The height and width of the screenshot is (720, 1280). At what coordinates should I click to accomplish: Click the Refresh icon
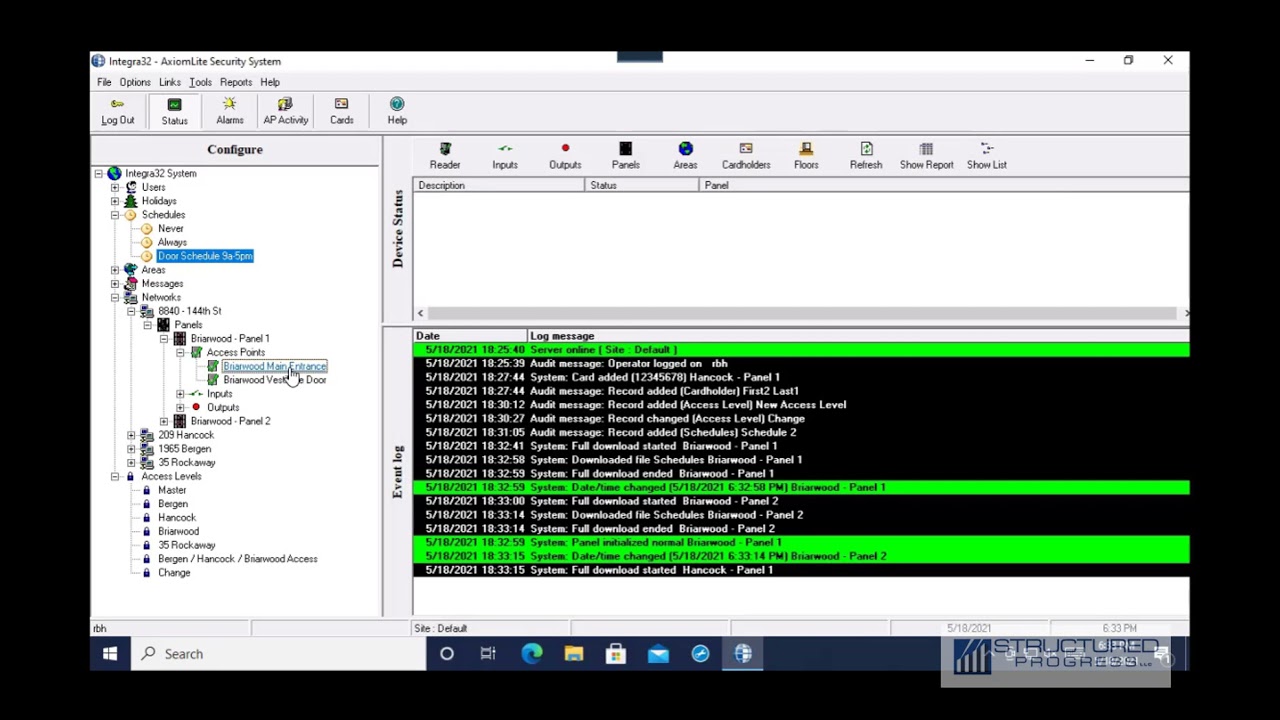click(x=866, y=156)
